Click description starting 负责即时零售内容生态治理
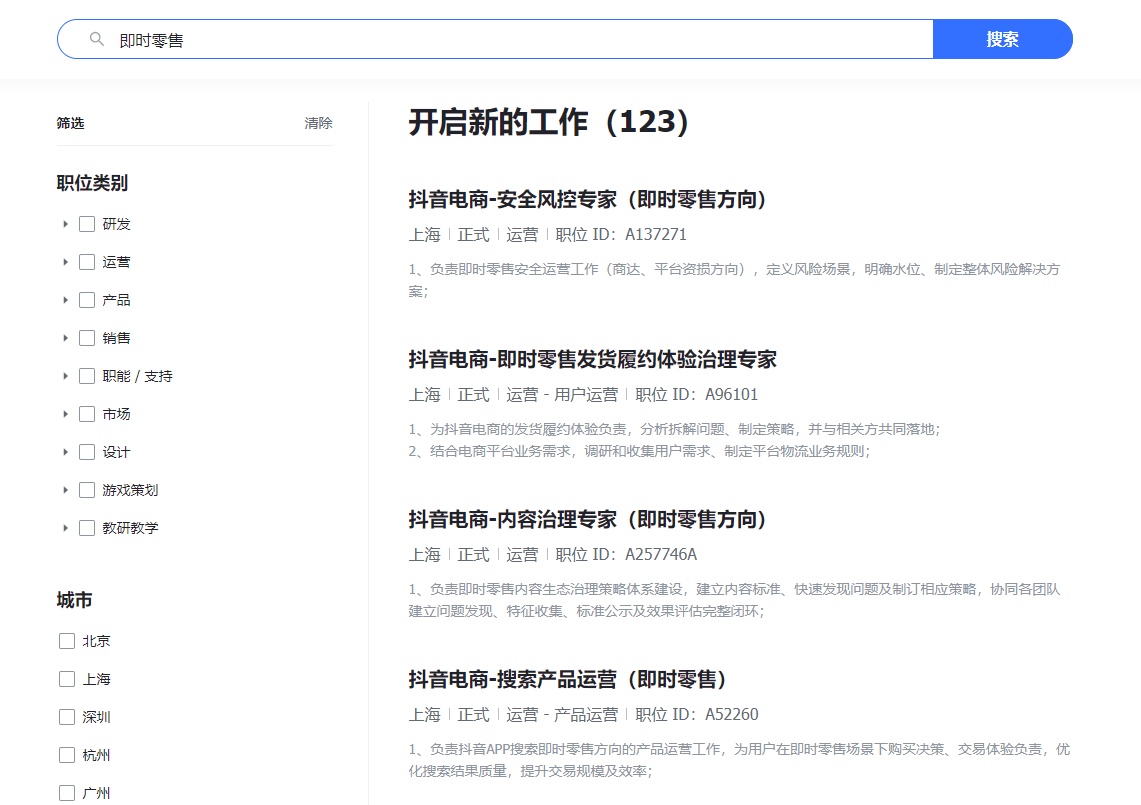The width and height of the screenshot is (1141, 805). click(x=734, y=600)
